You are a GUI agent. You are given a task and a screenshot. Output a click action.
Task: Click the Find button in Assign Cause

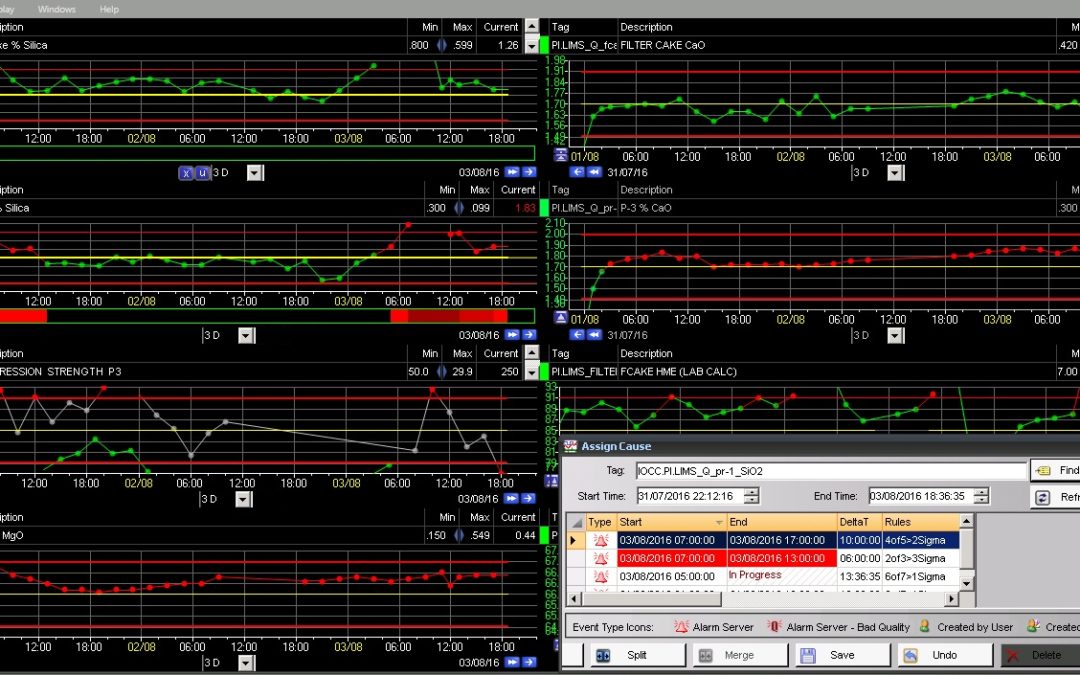point(1055,470)
